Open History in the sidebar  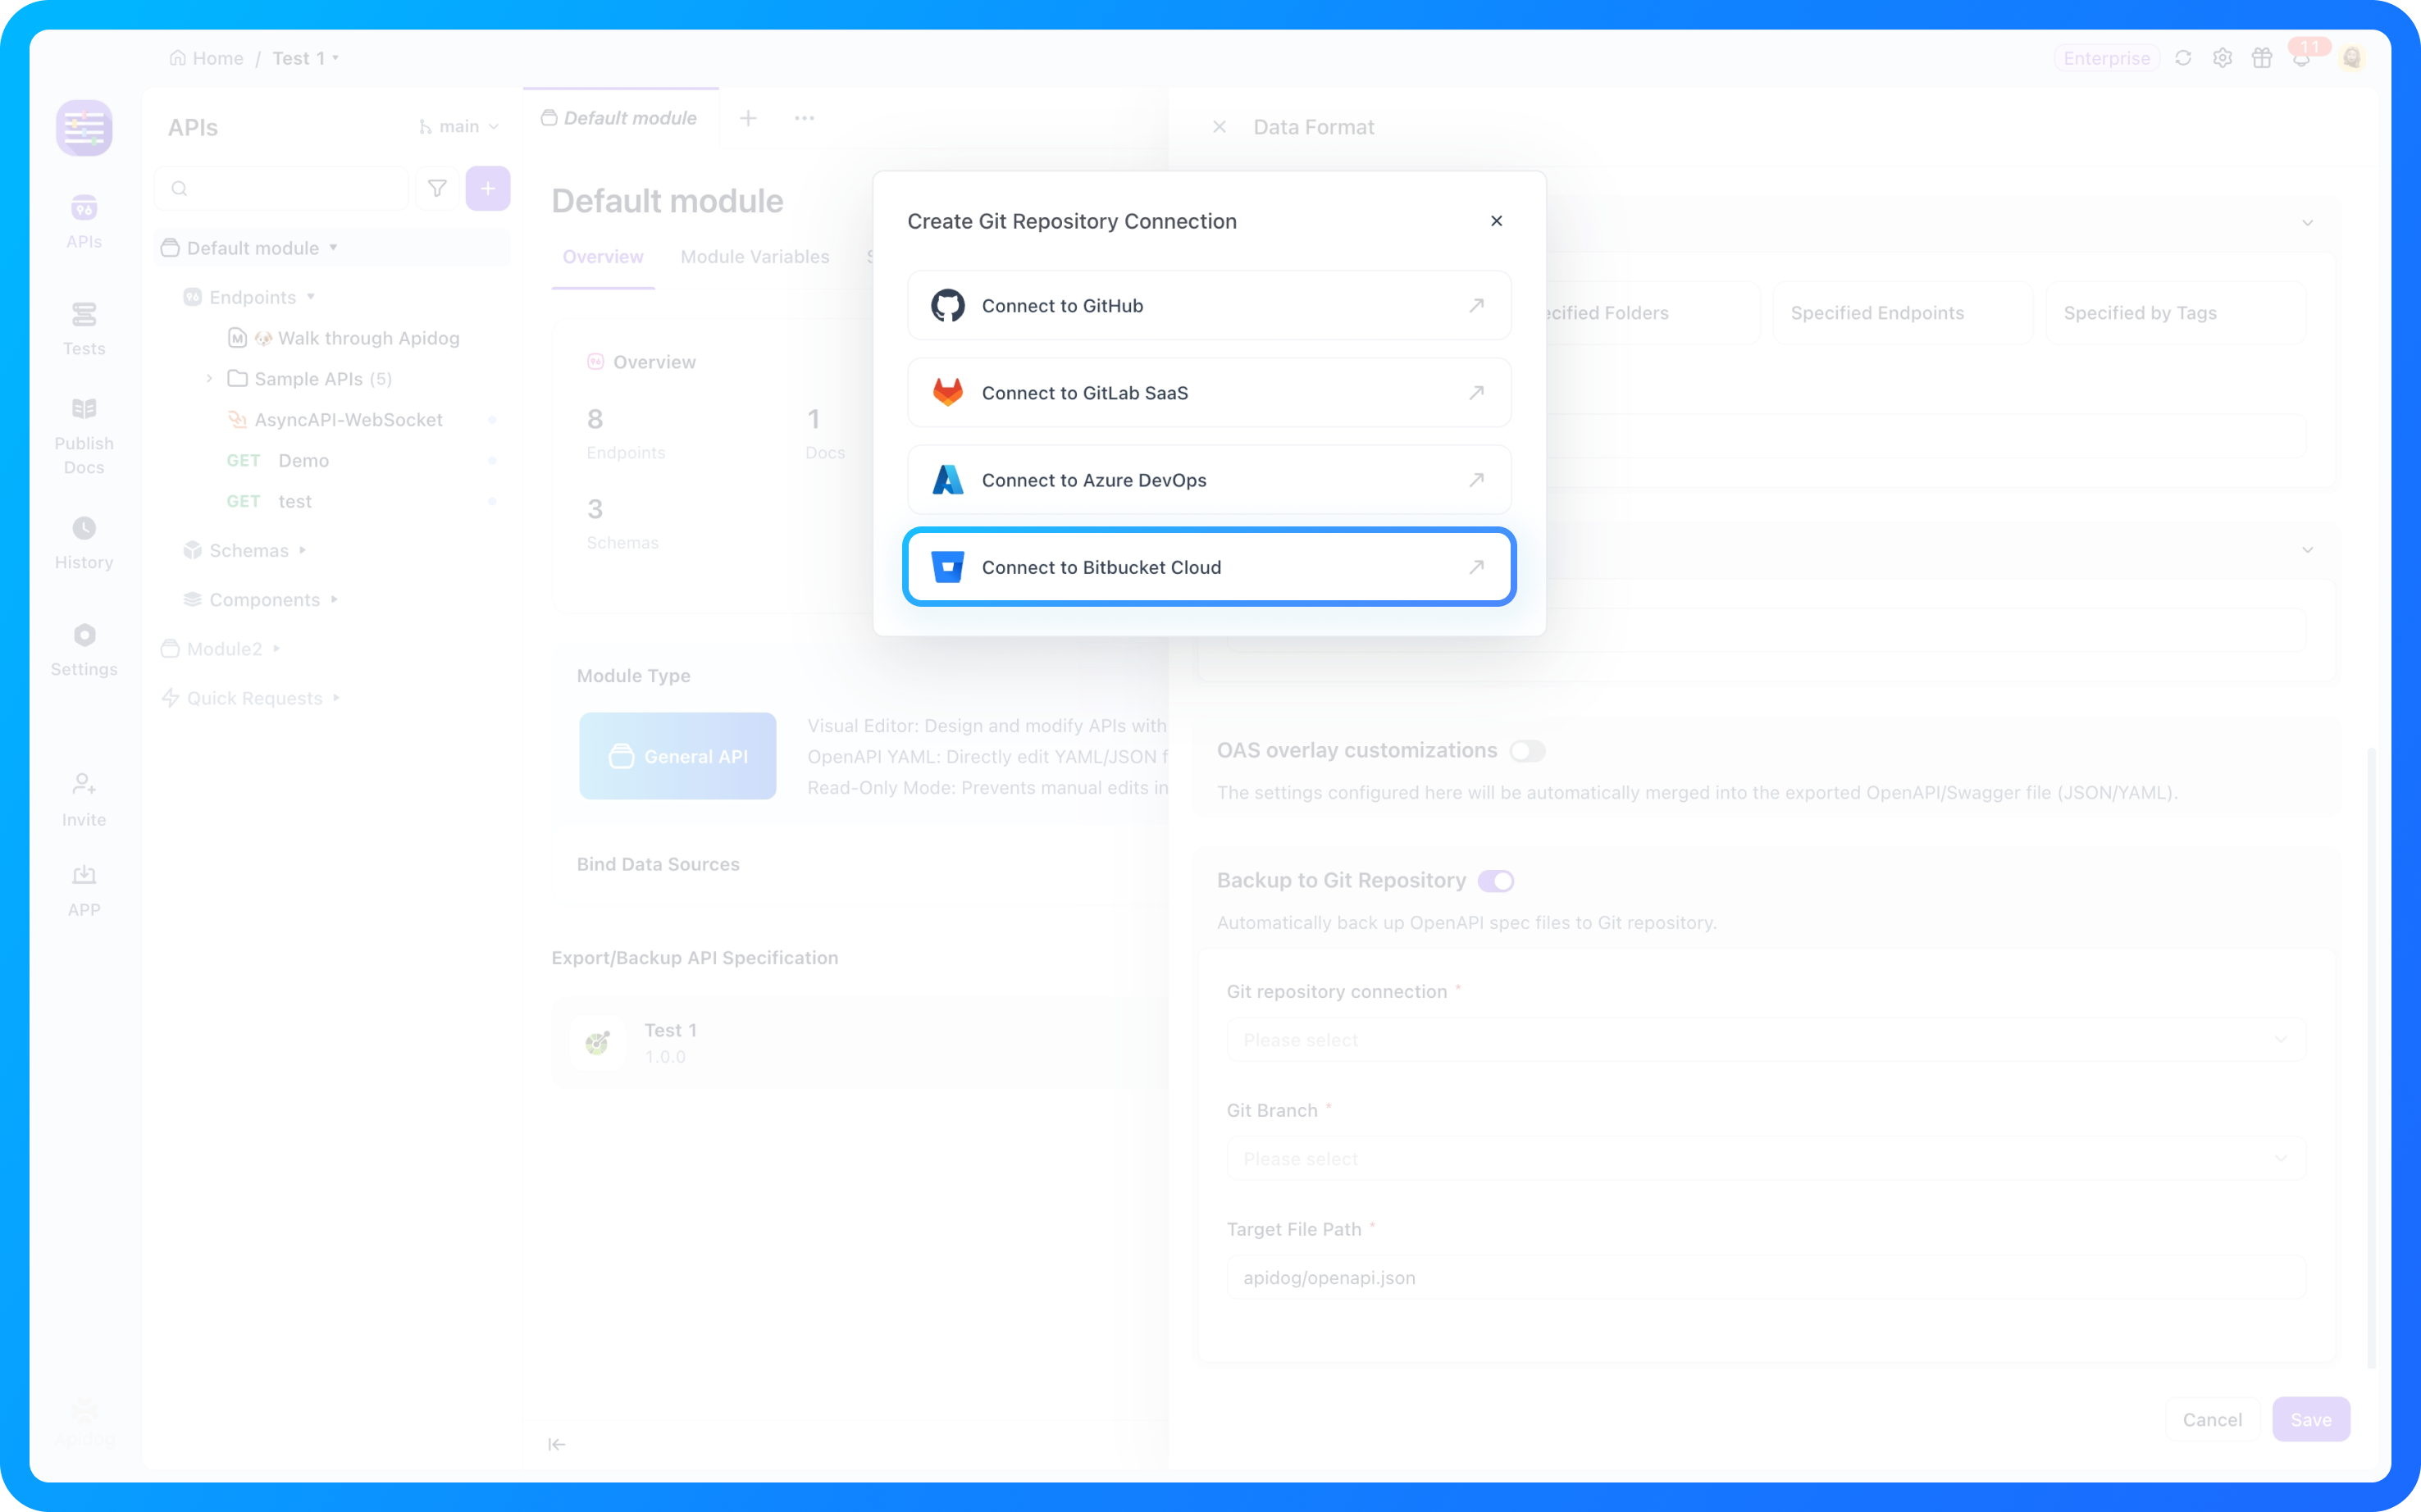point(84,543)
